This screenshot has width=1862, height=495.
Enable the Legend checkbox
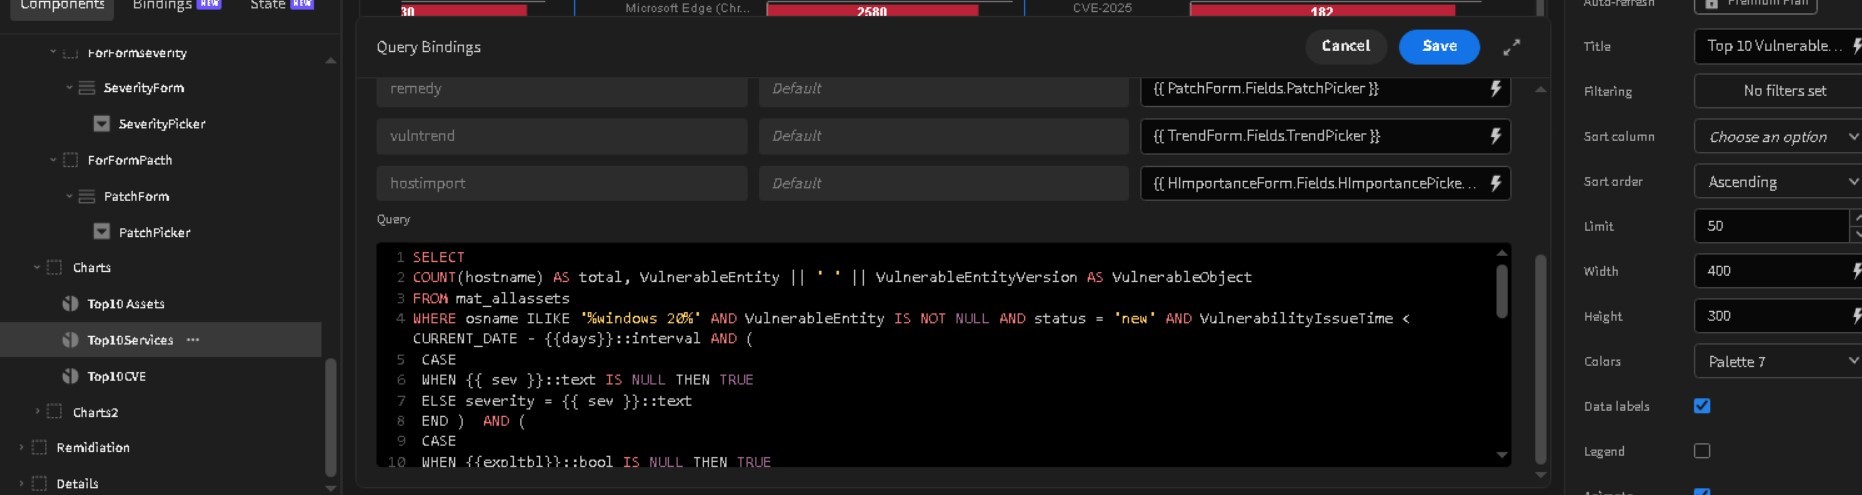pos(1702,451)
